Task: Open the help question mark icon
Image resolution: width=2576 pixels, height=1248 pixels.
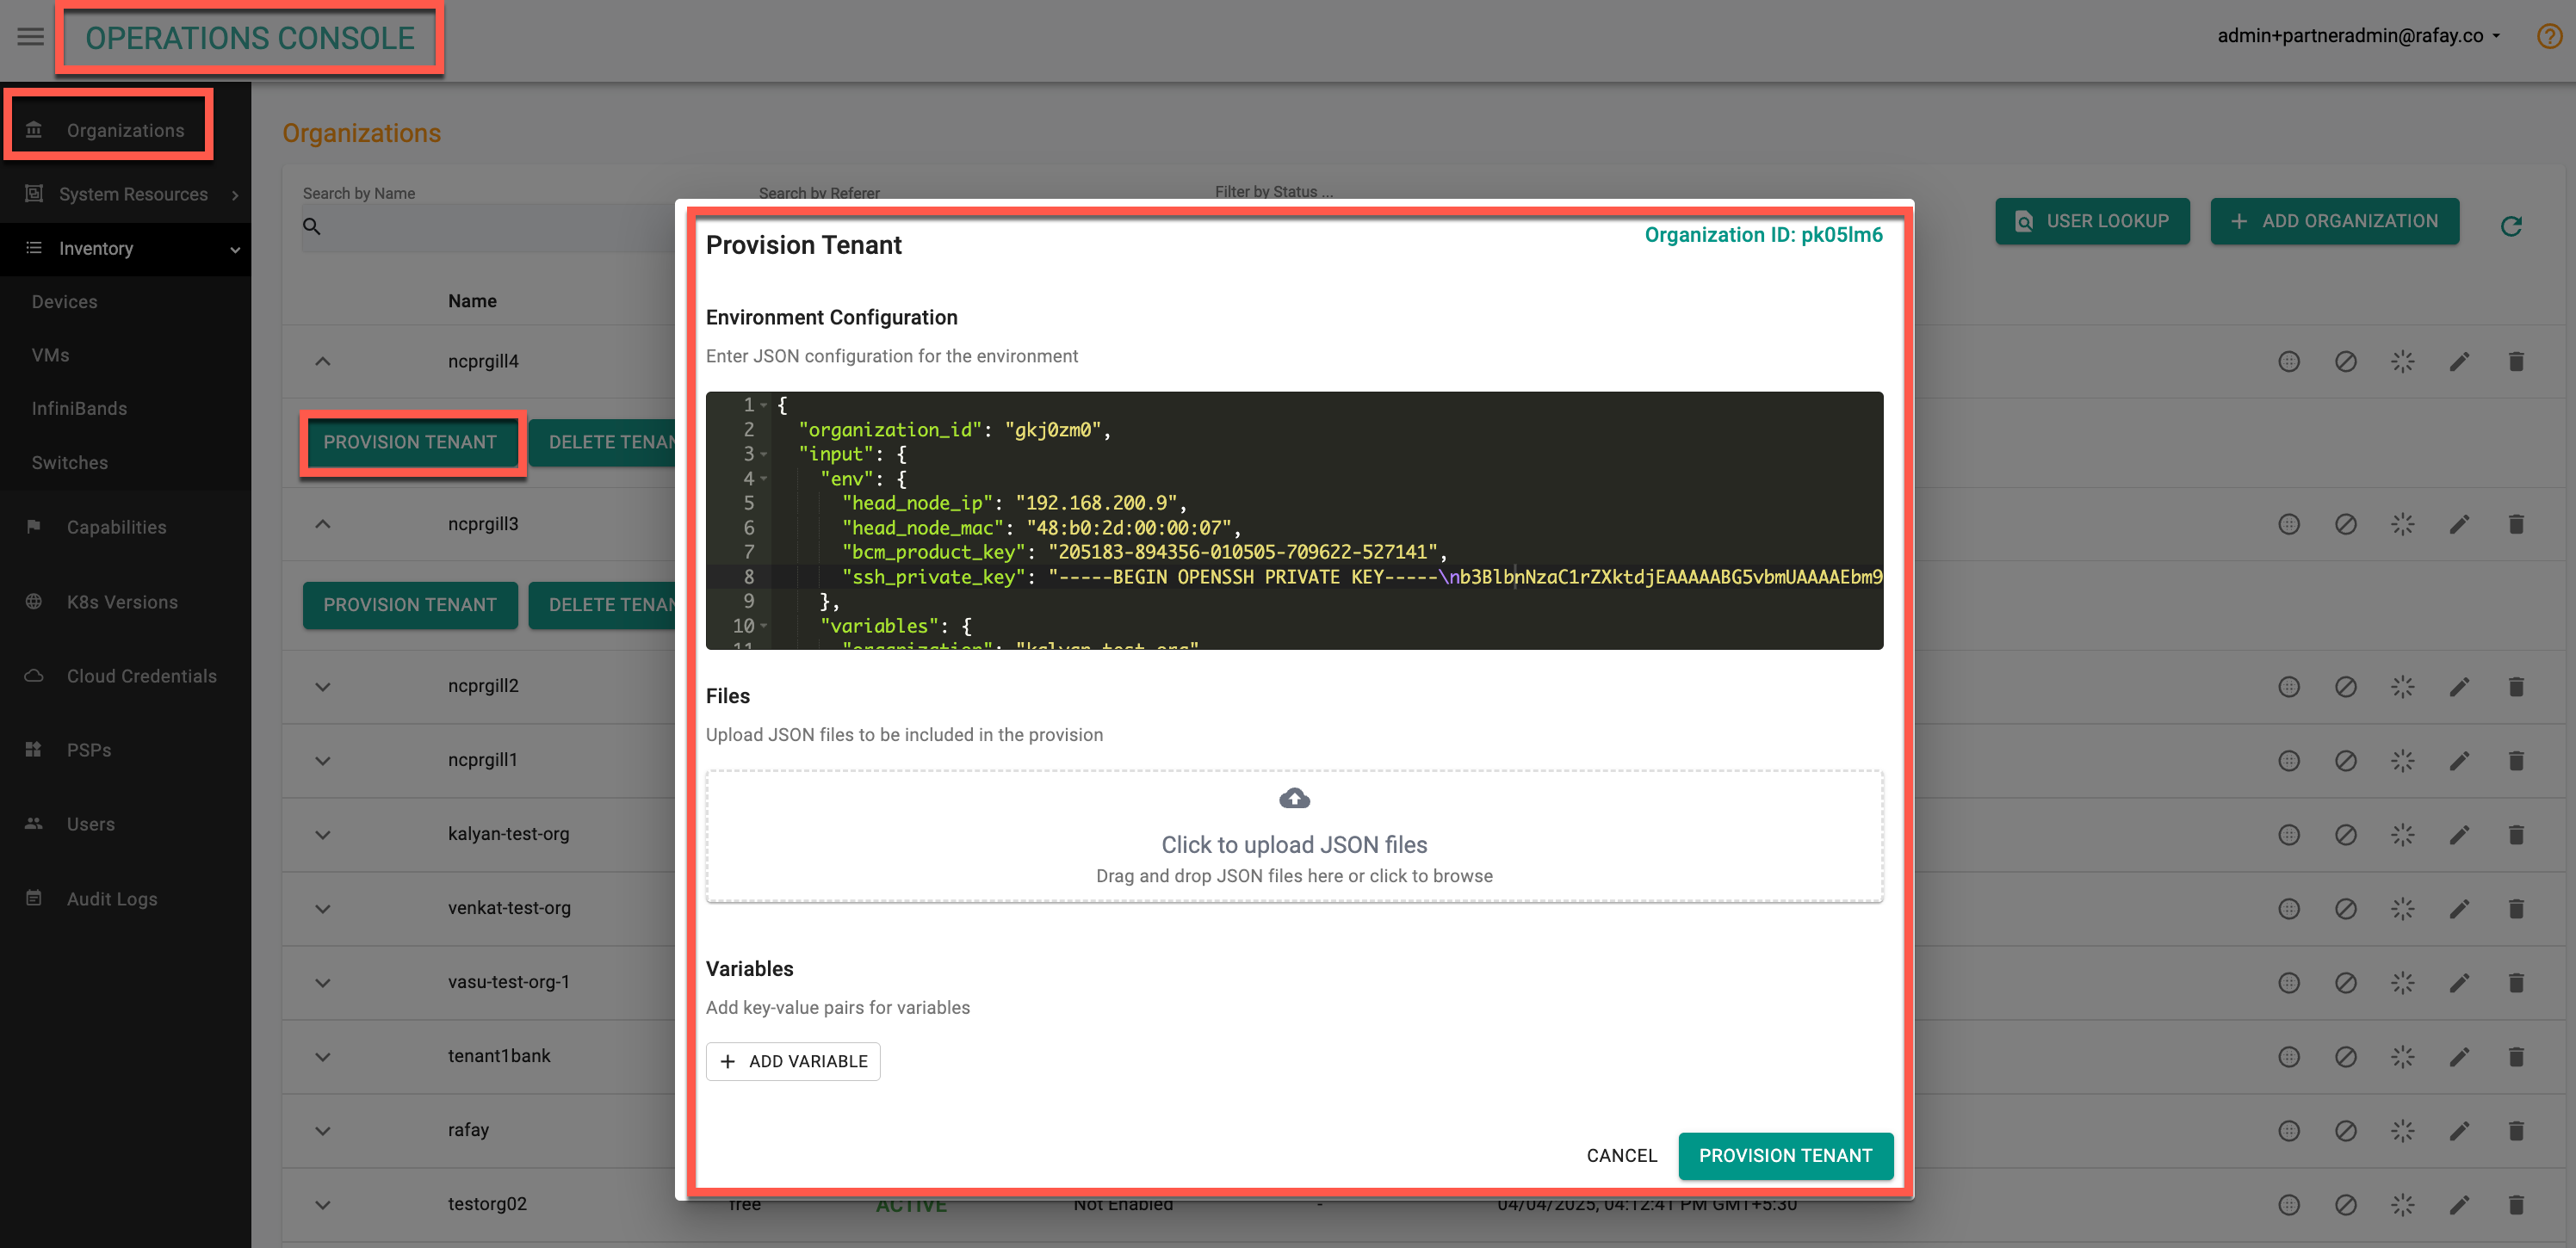Action: [x=2547, y=36]
